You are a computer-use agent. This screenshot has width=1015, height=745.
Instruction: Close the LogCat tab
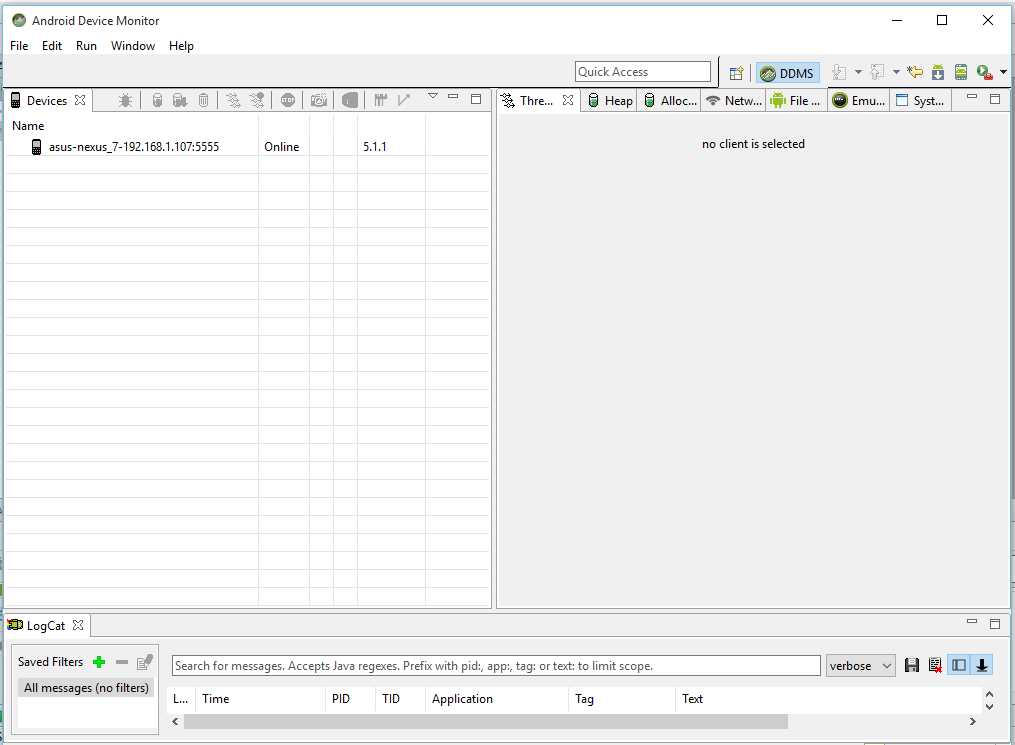coord(78,625)
